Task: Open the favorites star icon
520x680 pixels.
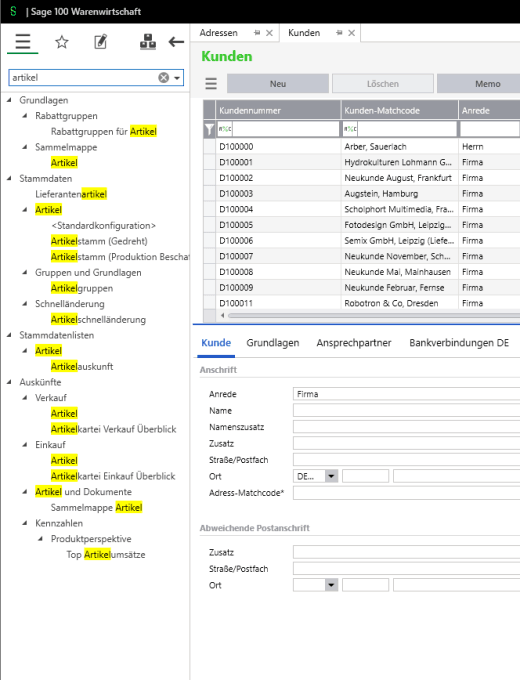Action: [62, 42]
